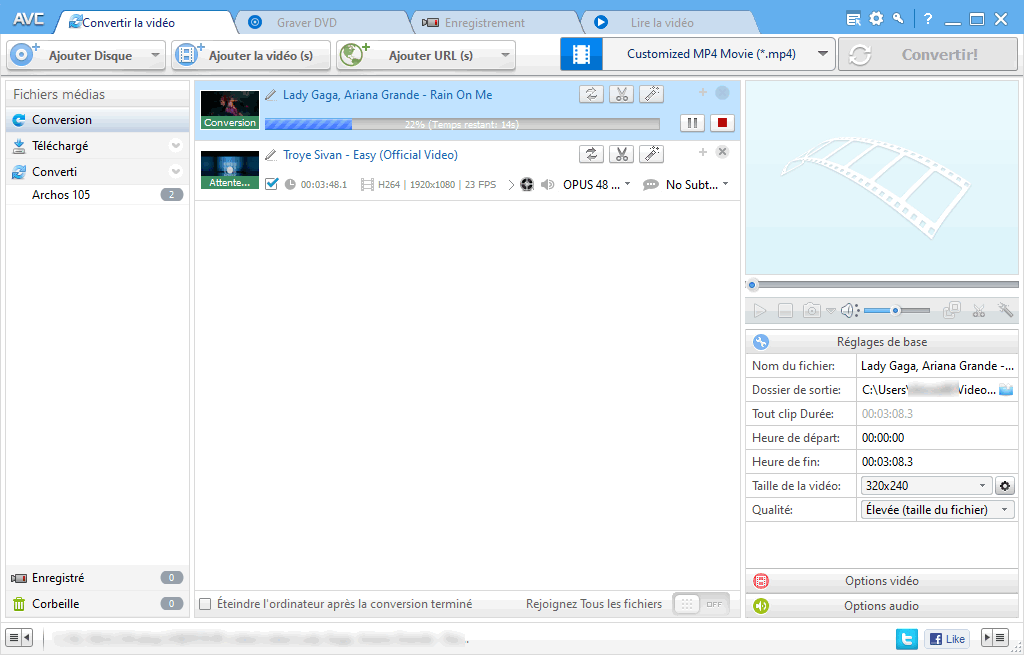The image size is (1024, 655).
Task: Open the task list icon in the title bar
Action: 853,19
